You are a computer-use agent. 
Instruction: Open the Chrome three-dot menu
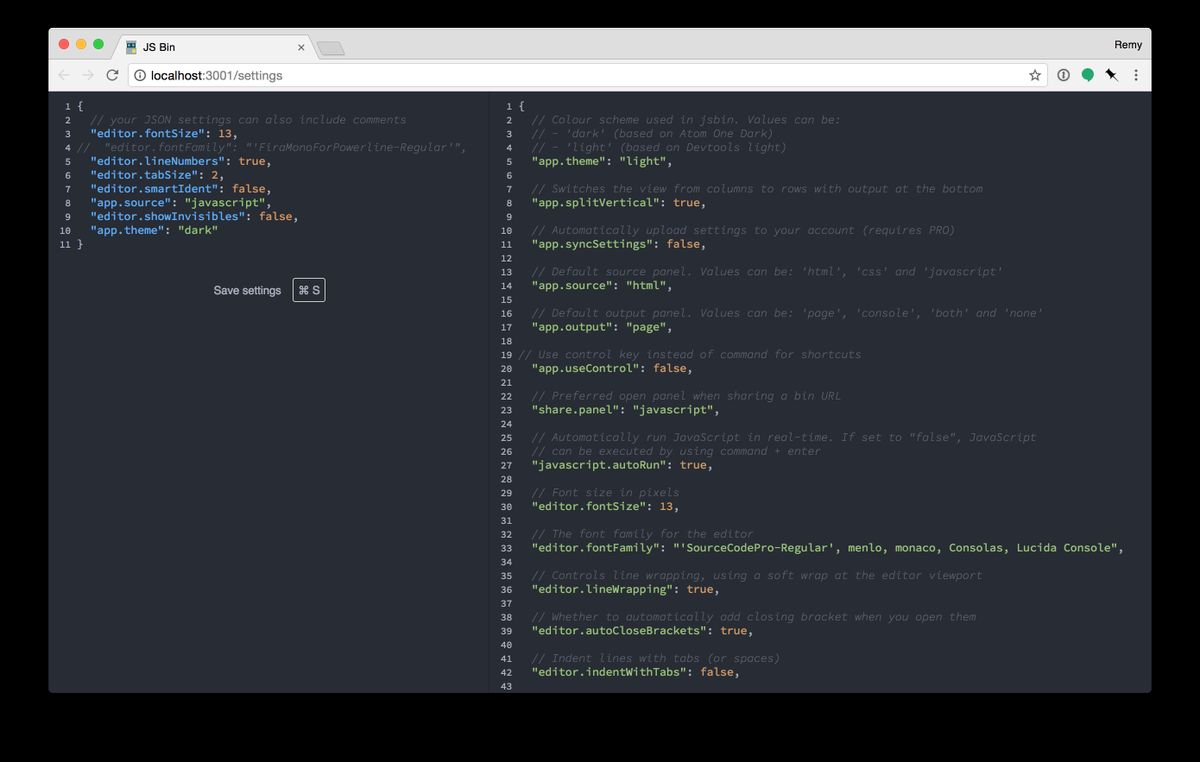1136,75
